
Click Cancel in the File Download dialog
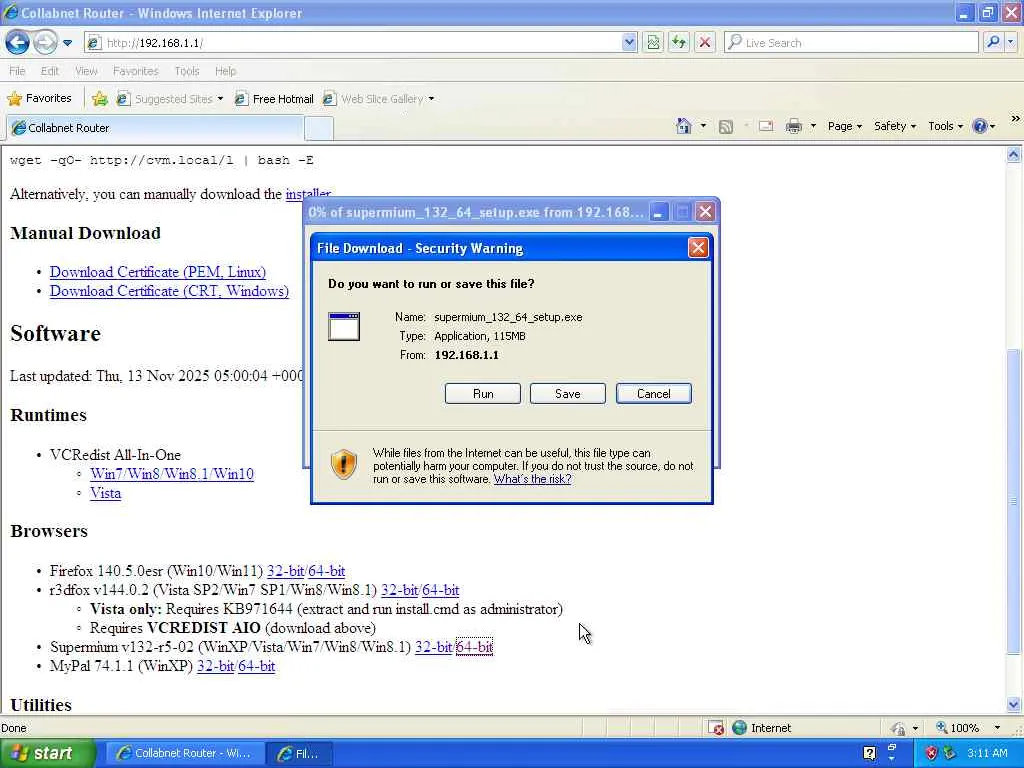(x=654, y=394)
